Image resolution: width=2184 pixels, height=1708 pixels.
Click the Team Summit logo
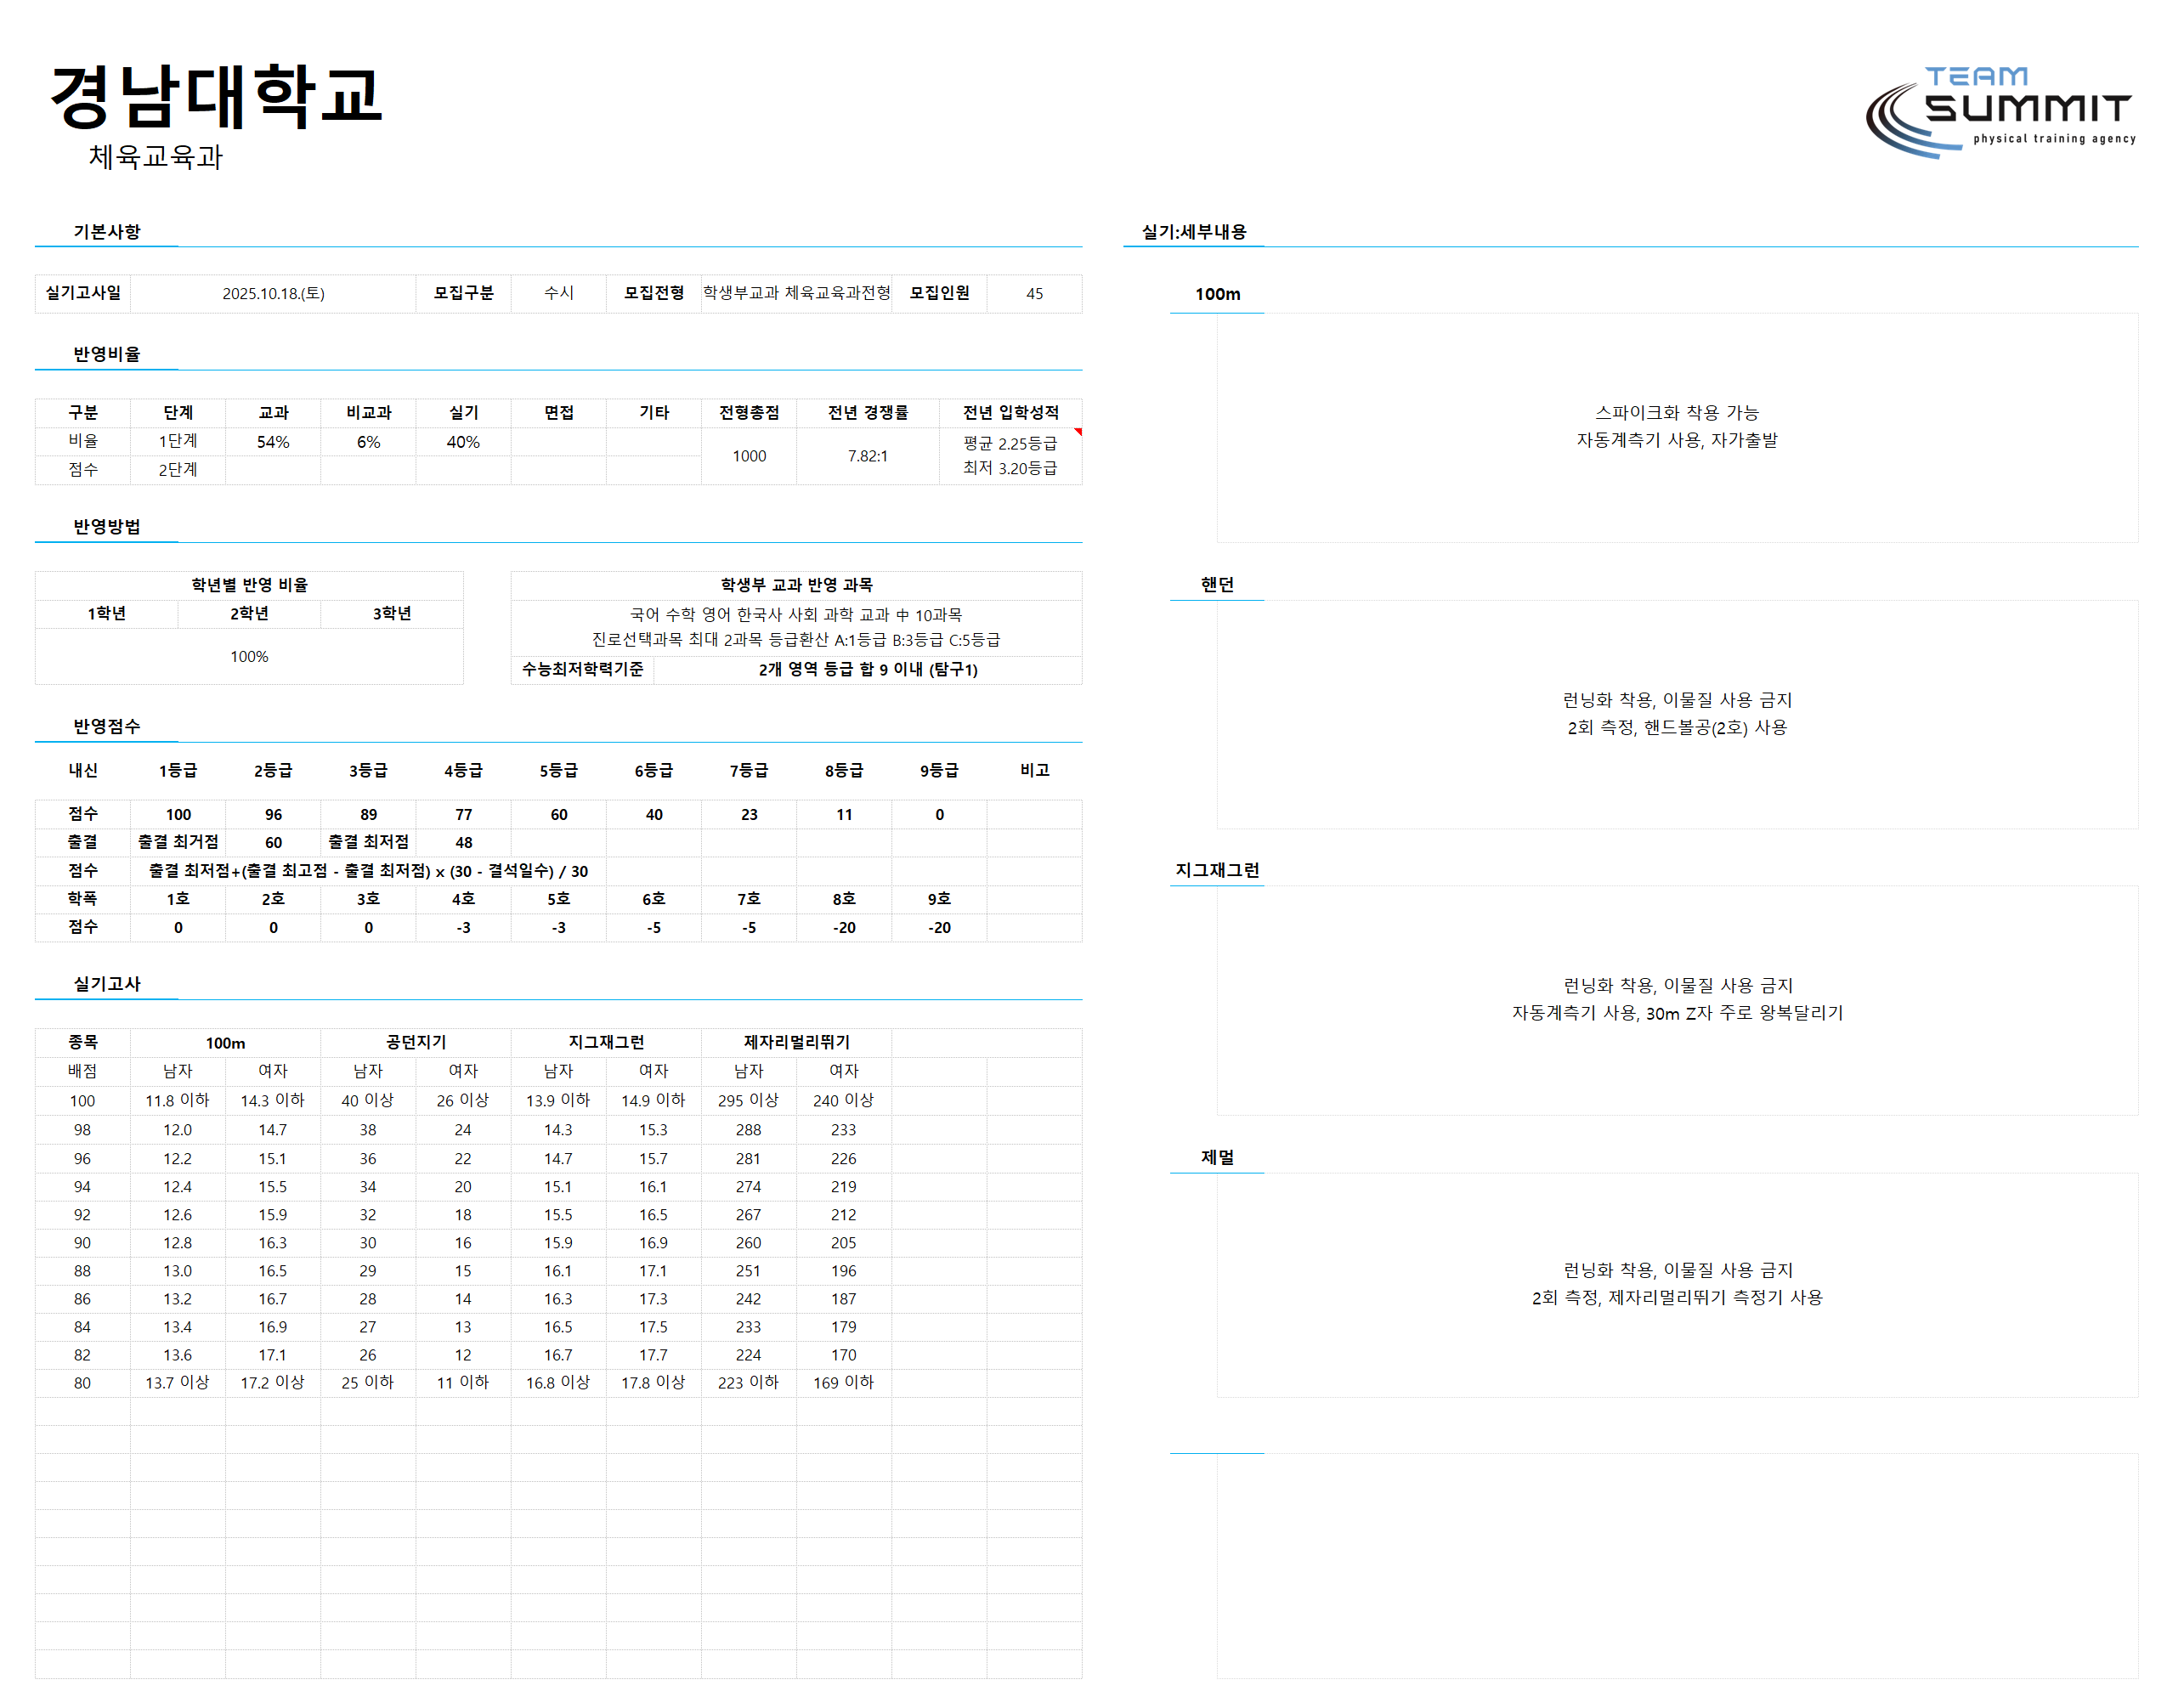point(2000,111)
